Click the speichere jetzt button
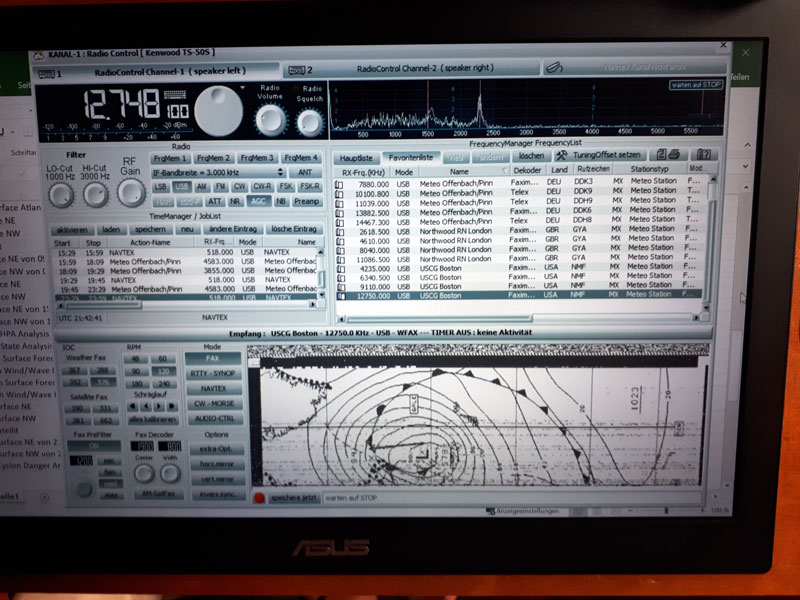The width and height of the screenshot is (800, 600). (293, 498)
